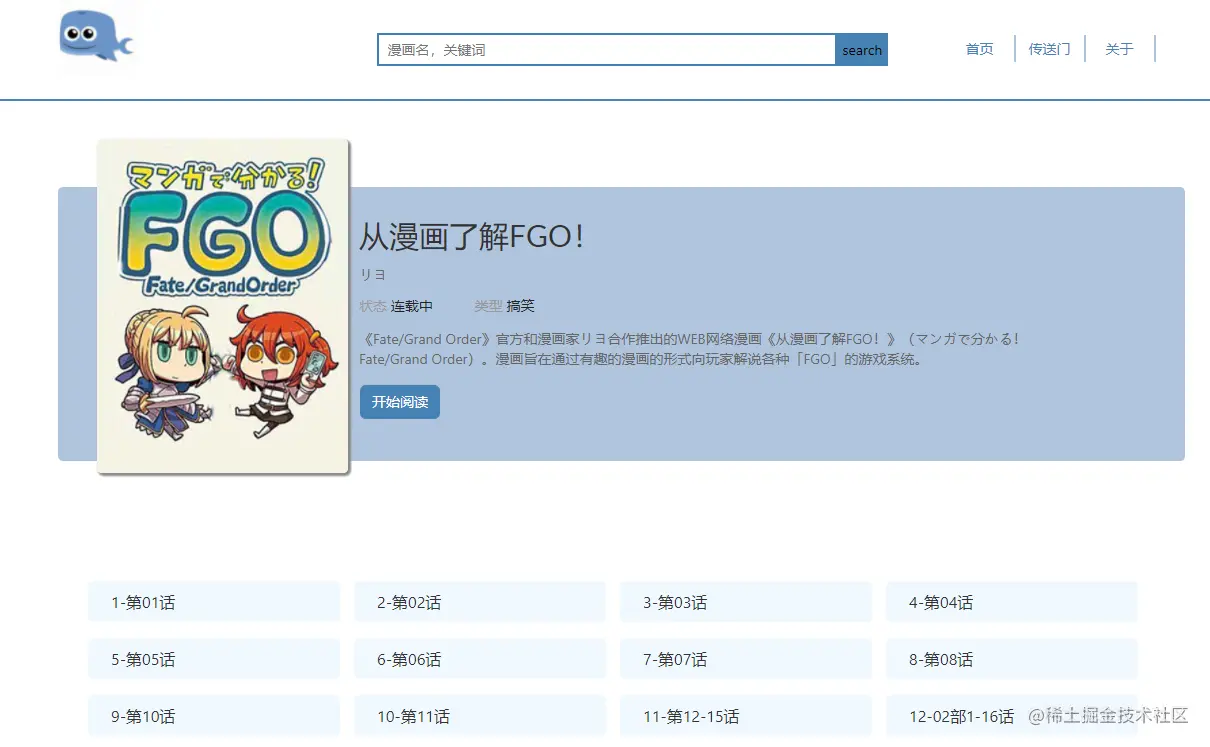
Task: Click the manga search input field
Action: tap(600, 49)
